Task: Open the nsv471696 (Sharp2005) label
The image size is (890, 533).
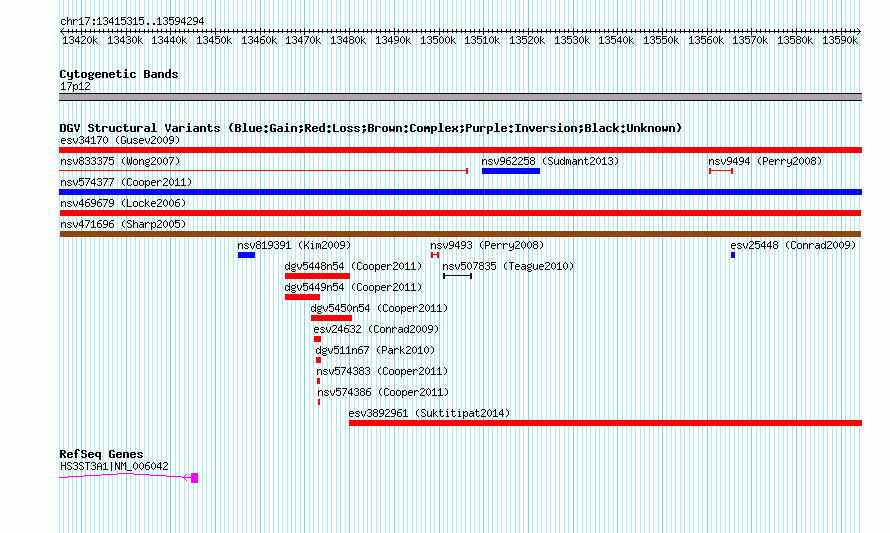Action: tap(123, 224)
